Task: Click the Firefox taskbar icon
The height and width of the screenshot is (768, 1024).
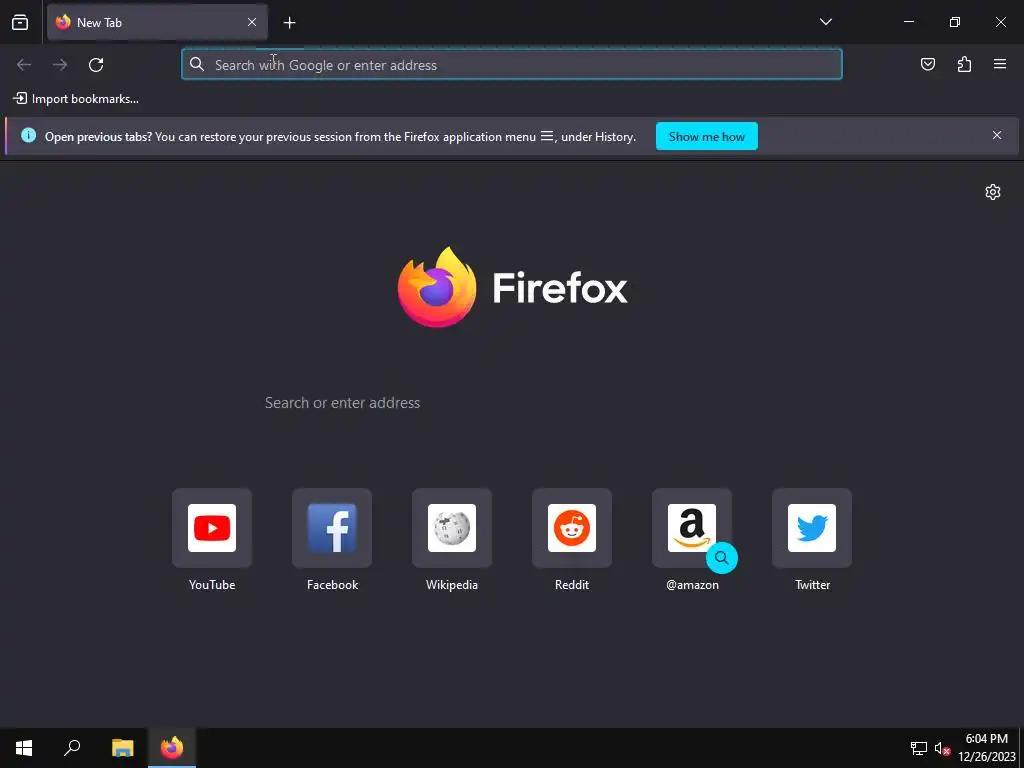Action: [172, 748]
